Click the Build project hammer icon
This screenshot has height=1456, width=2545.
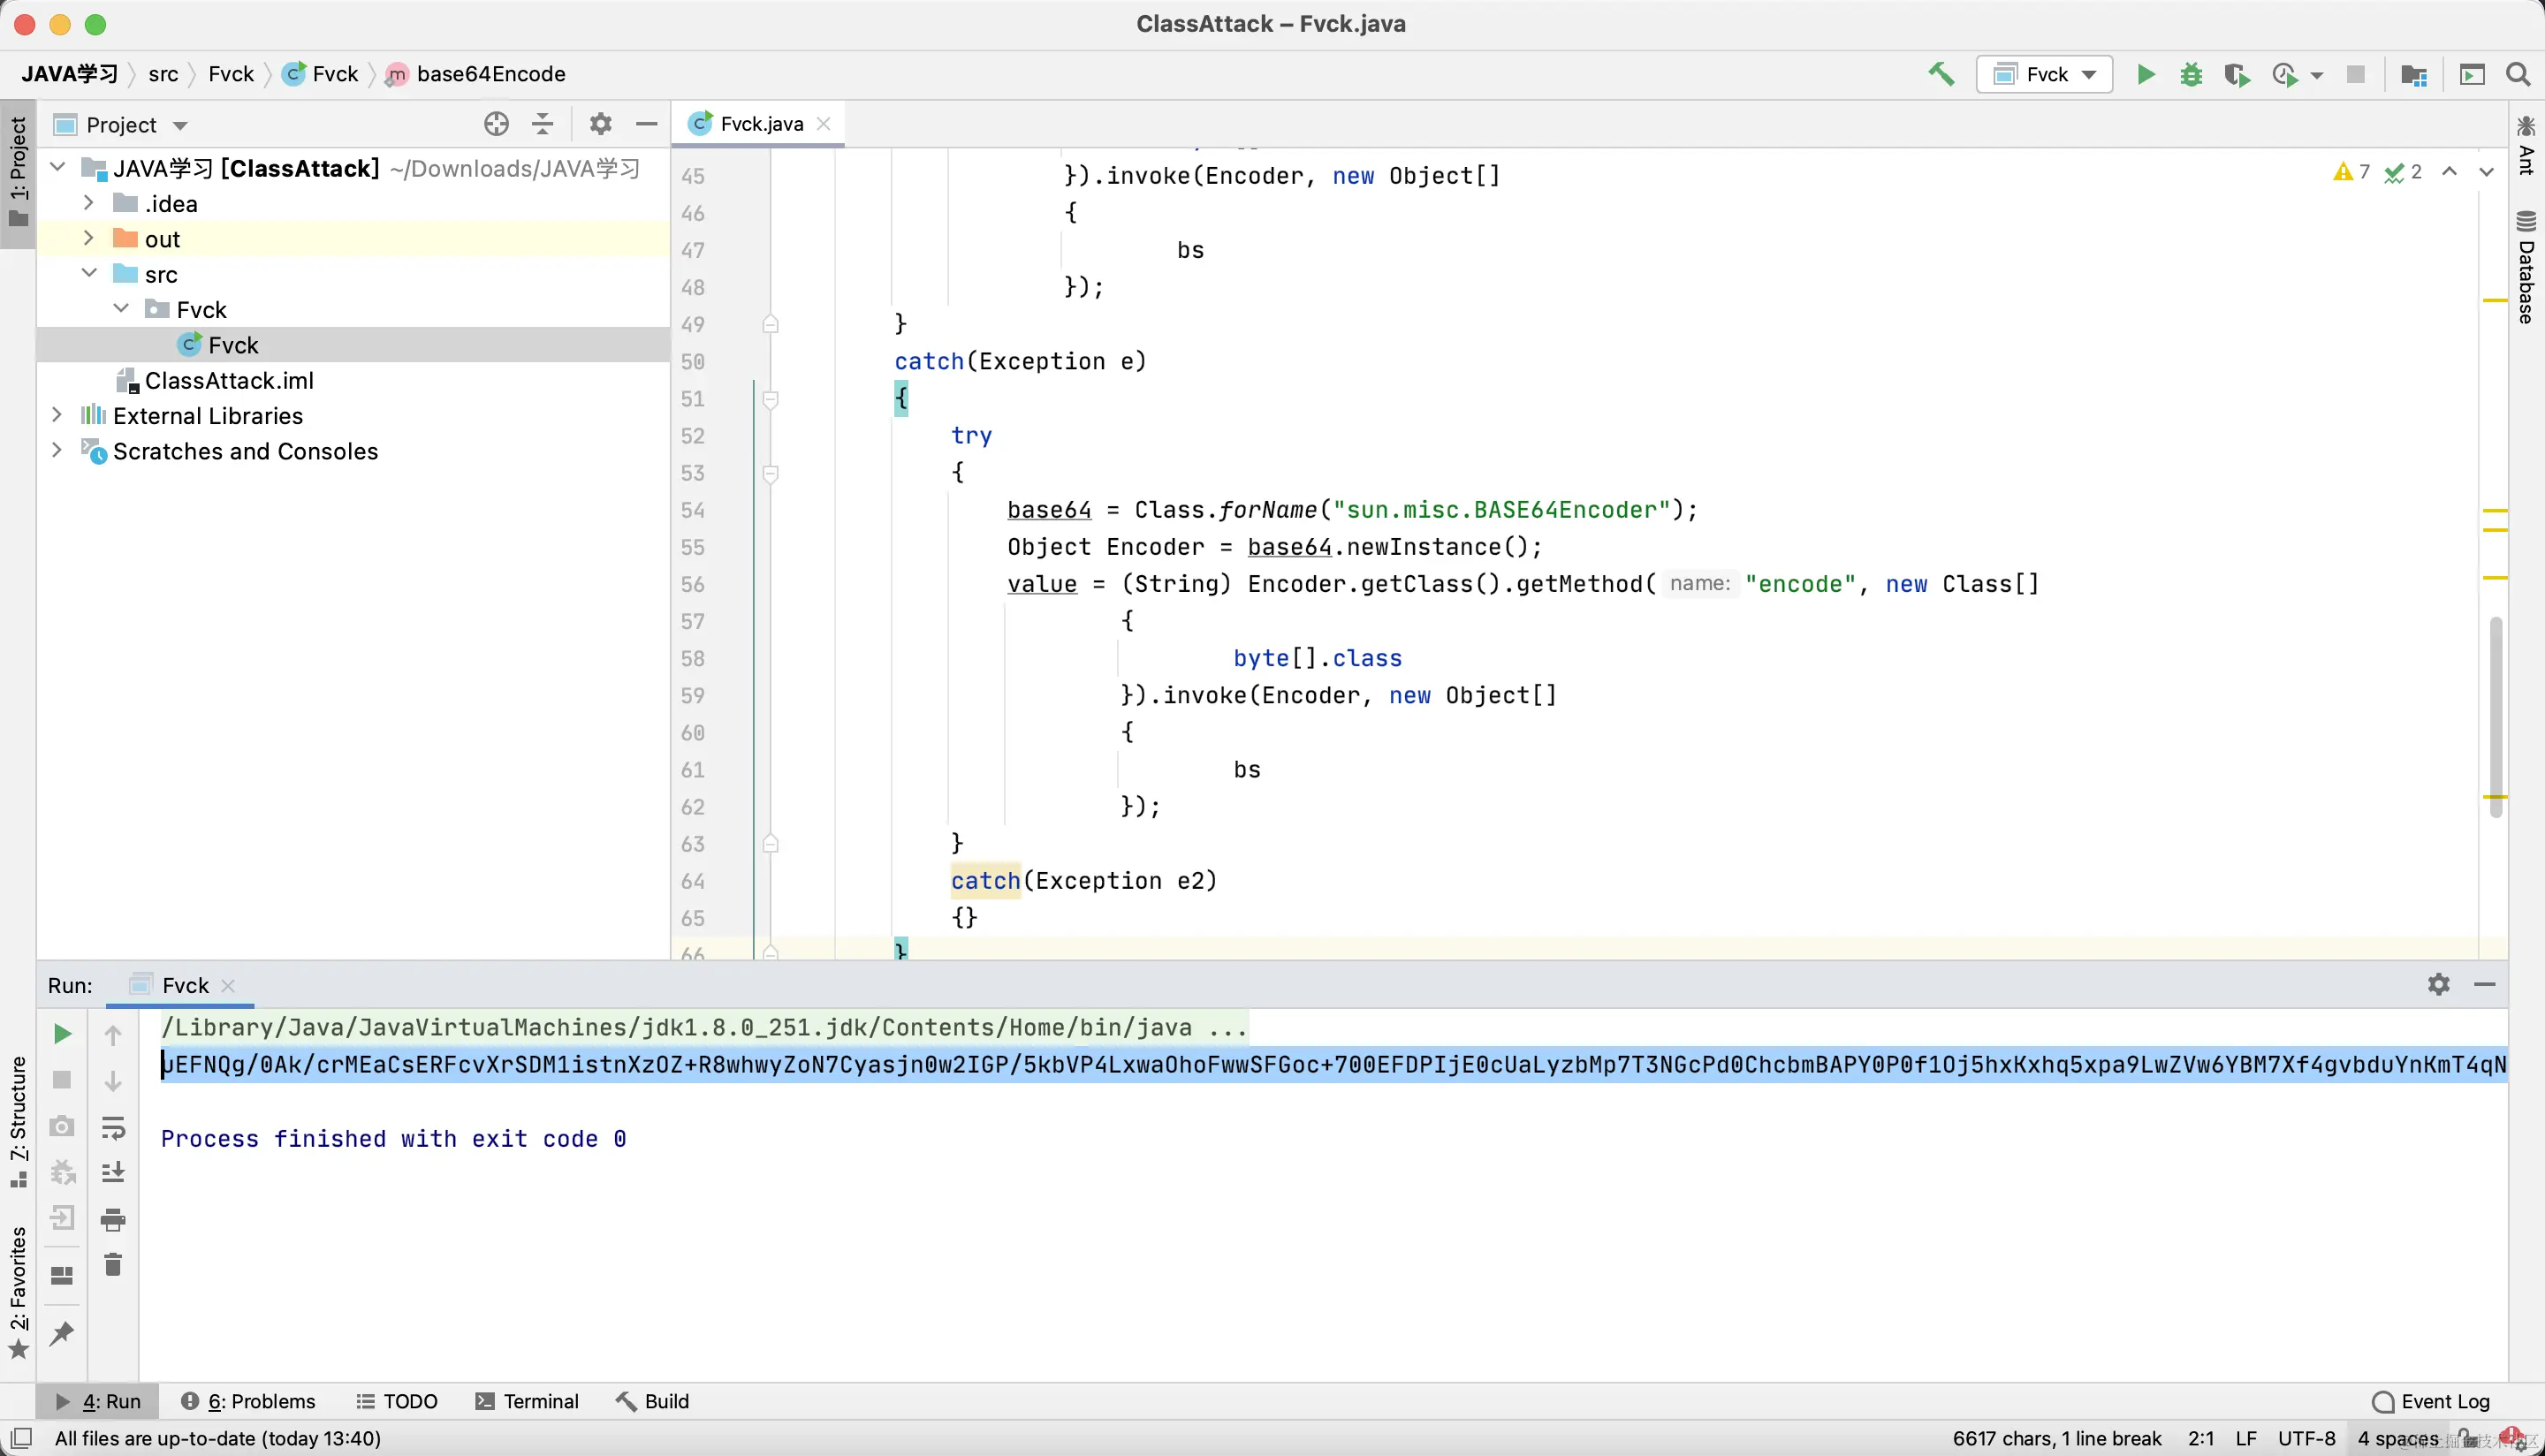tap(1941, 74)
